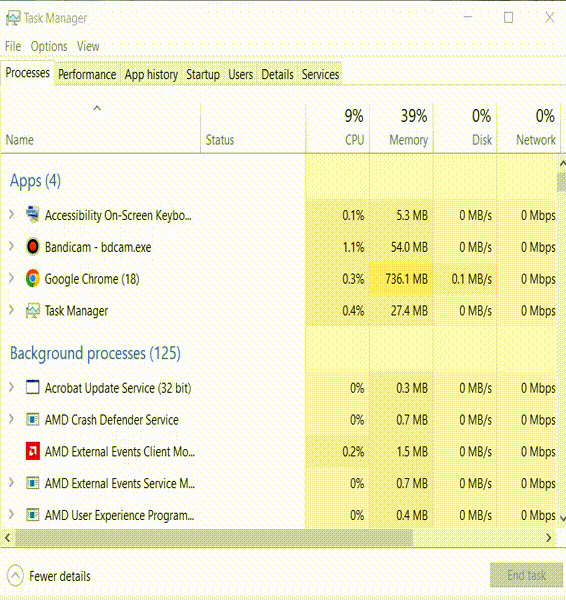Open the Users tab
Viewport: 566px width, 600px height.
240,74
